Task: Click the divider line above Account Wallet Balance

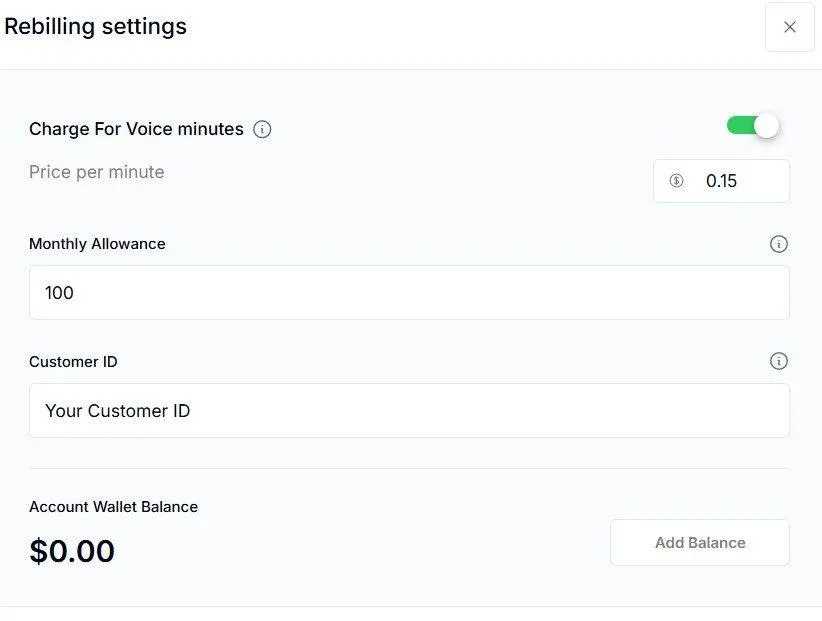Action: (409, 468)
